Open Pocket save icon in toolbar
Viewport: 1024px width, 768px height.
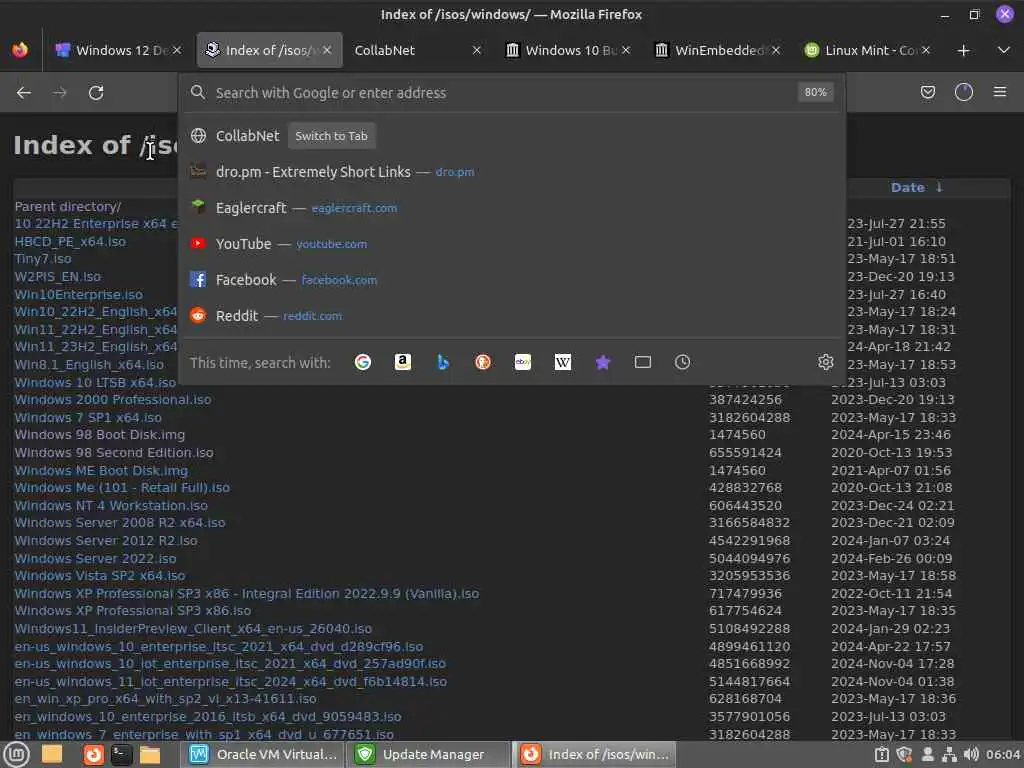[x=927, y=93]
